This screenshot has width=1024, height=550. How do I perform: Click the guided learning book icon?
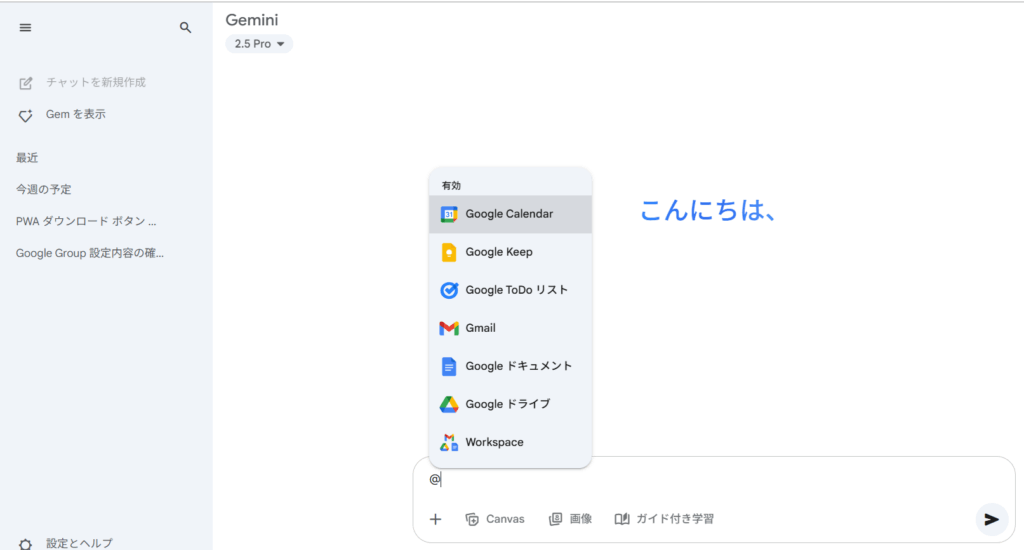(622, 519)
